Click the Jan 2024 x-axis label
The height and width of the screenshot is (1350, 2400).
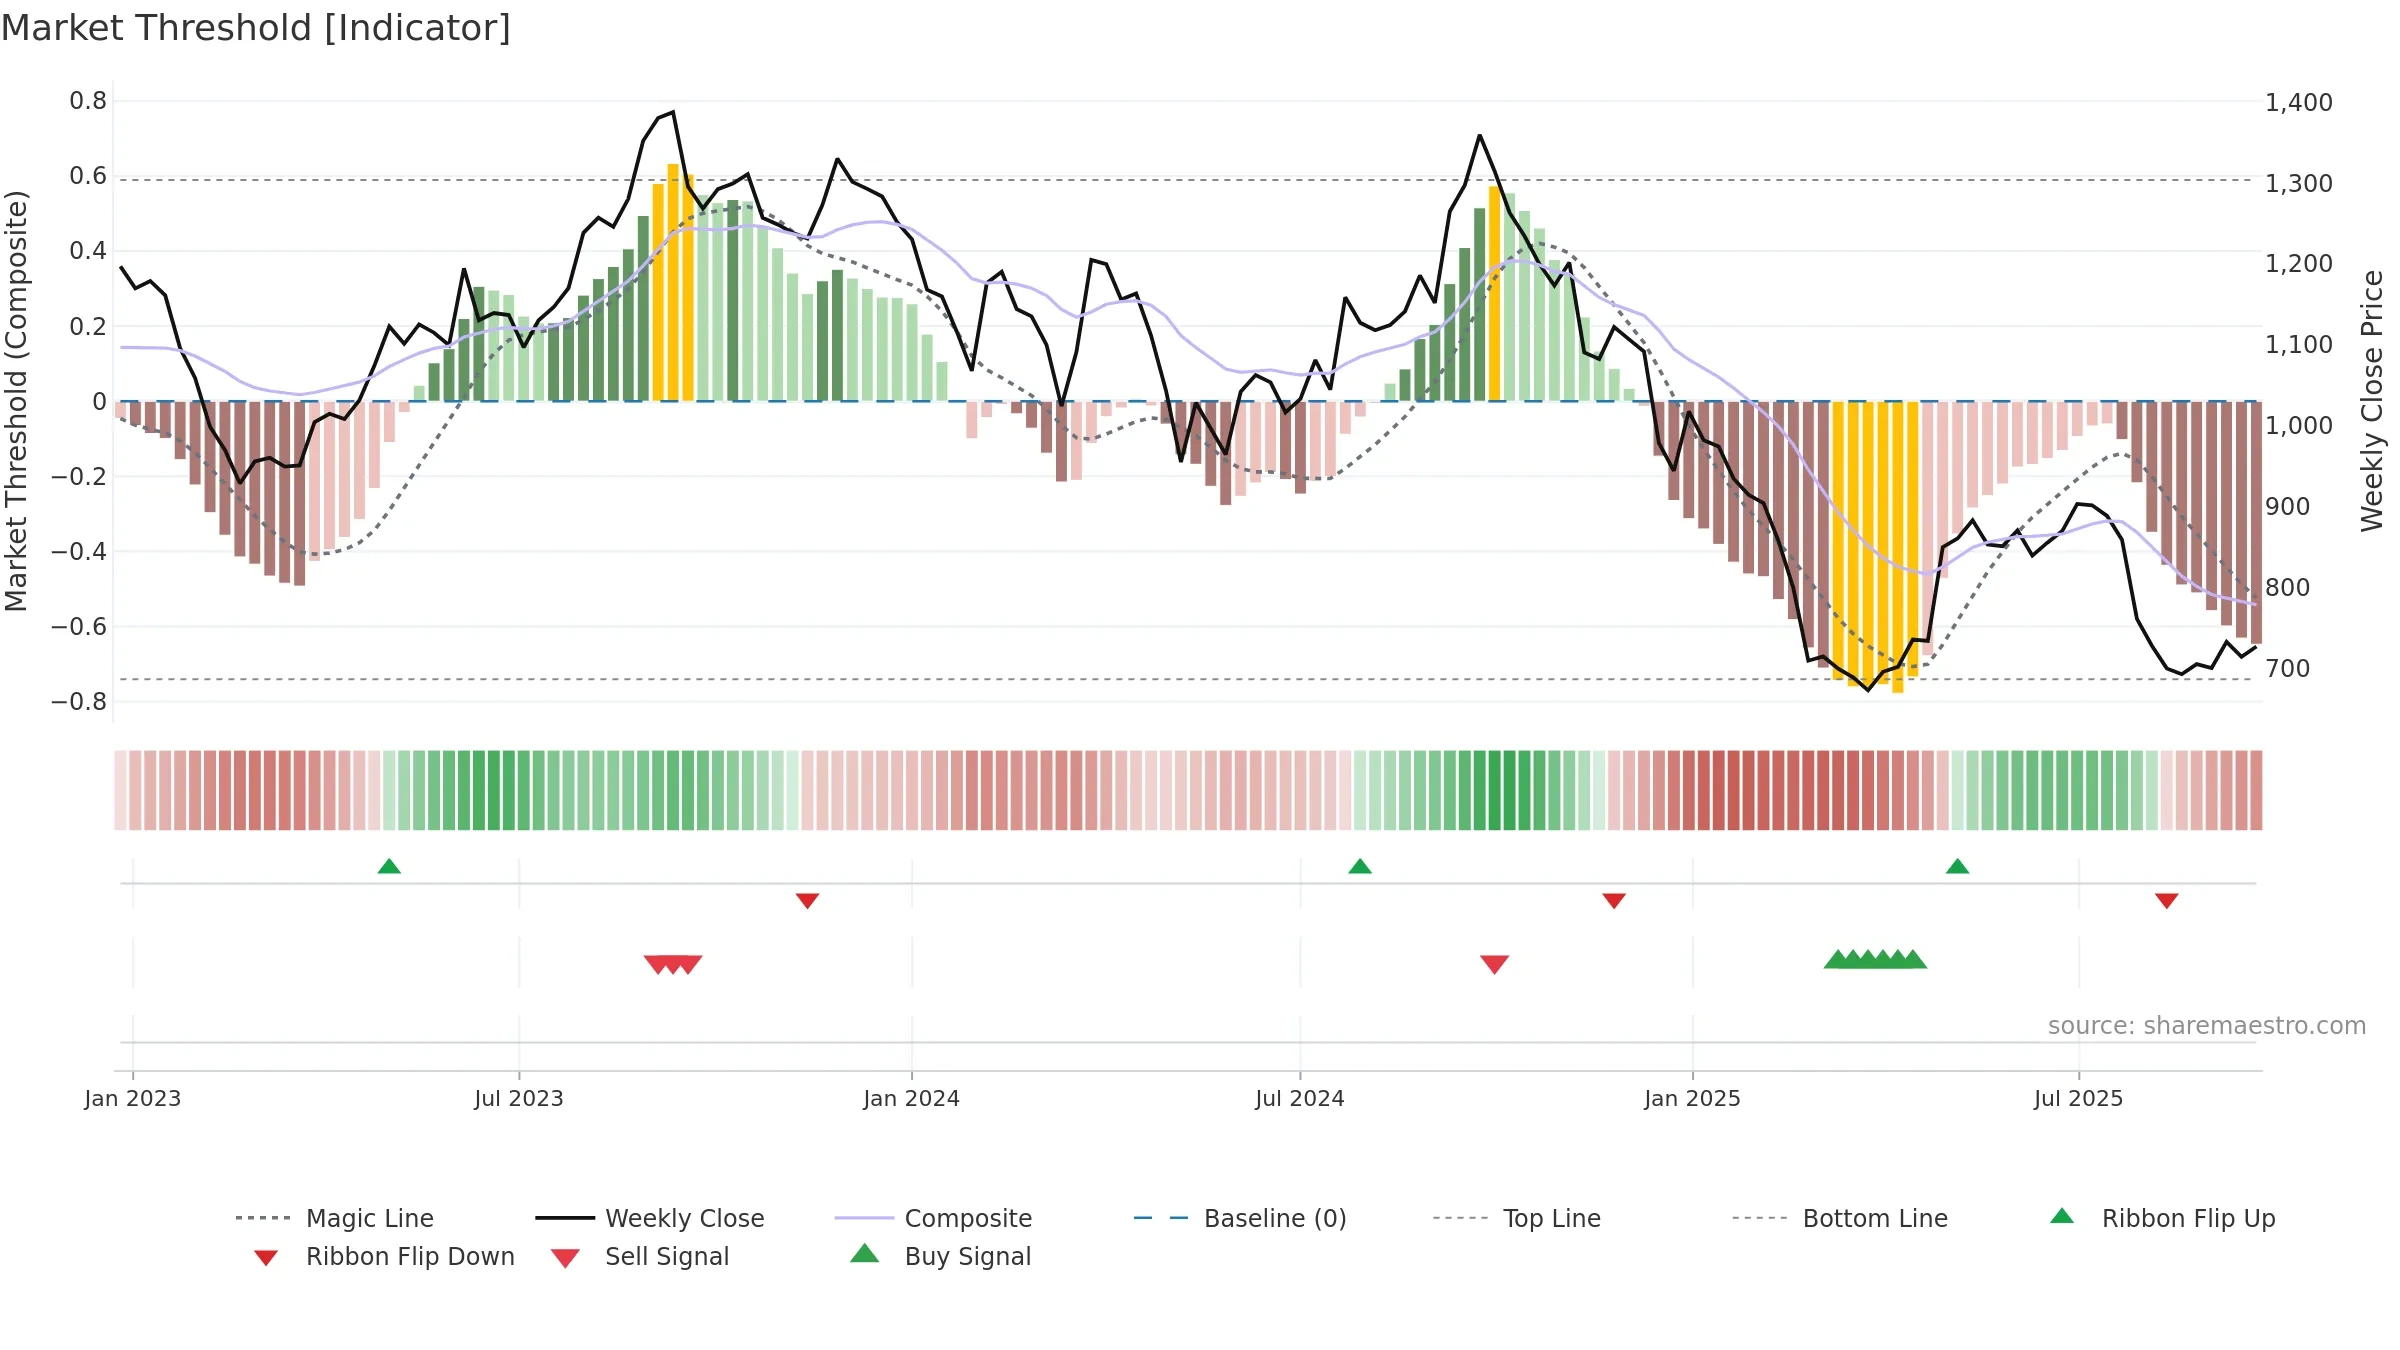[912, 1099]
